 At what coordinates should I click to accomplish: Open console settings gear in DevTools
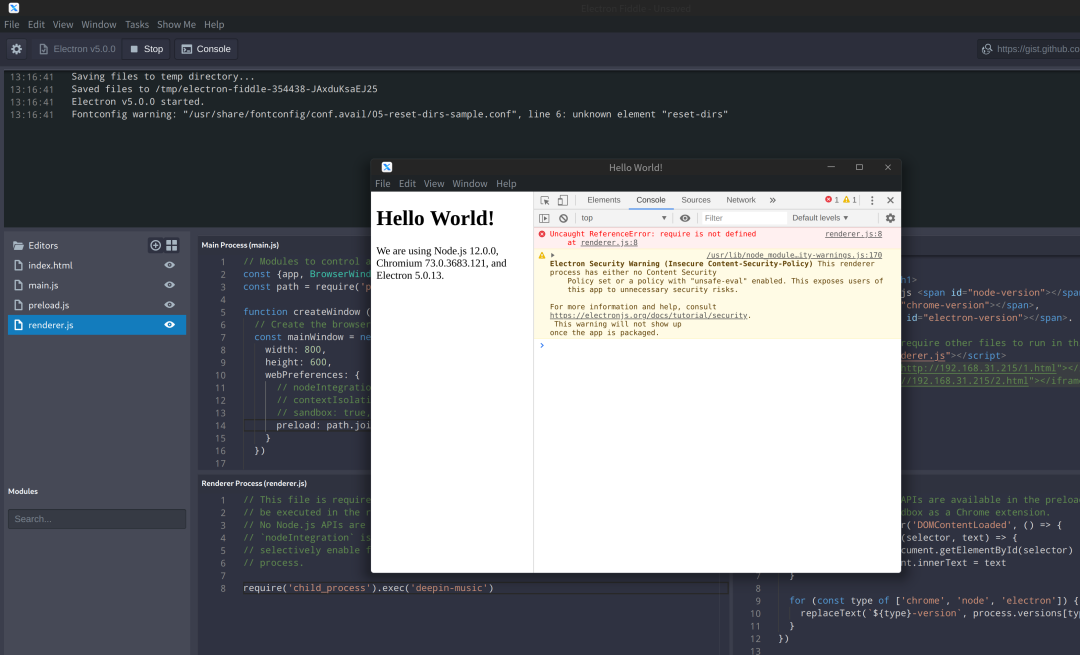pyautogui.click(x=890, y=218)
